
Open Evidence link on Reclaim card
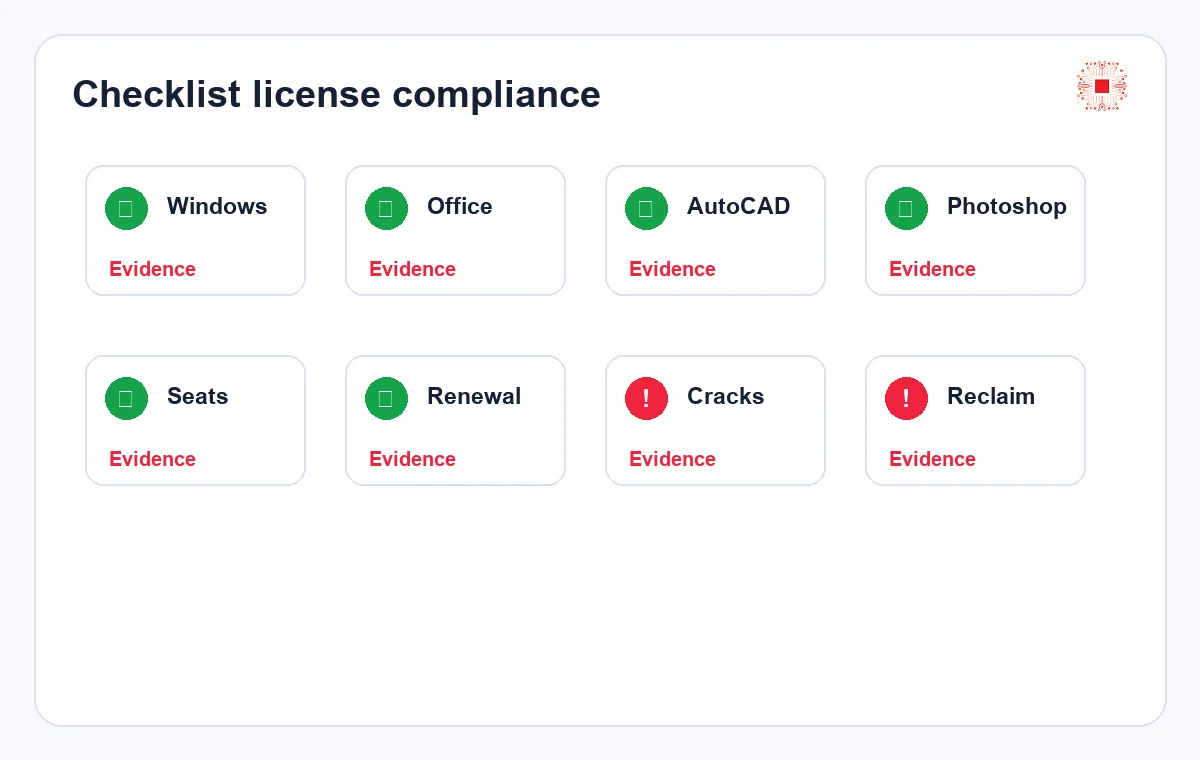pos(932,459)
